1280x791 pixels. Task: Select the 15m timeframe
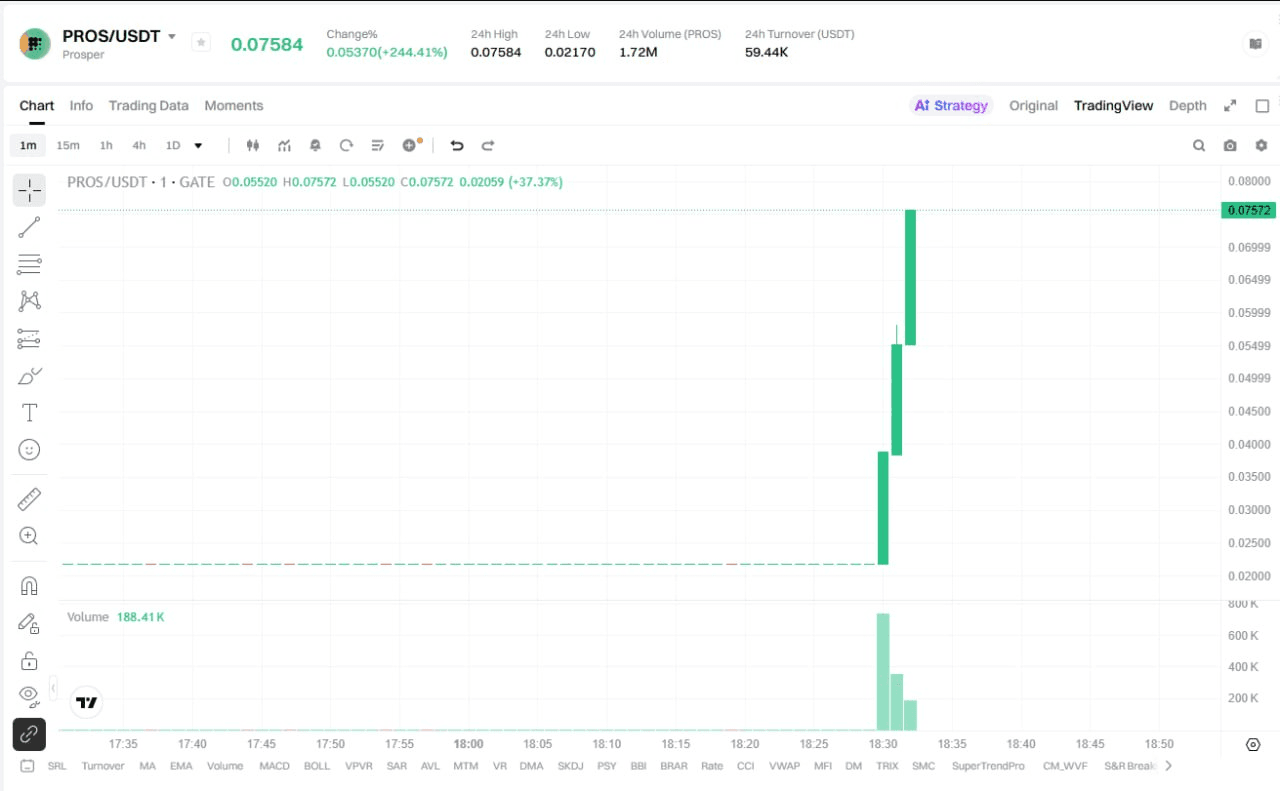pyautogui.click(x=68, y=145)
